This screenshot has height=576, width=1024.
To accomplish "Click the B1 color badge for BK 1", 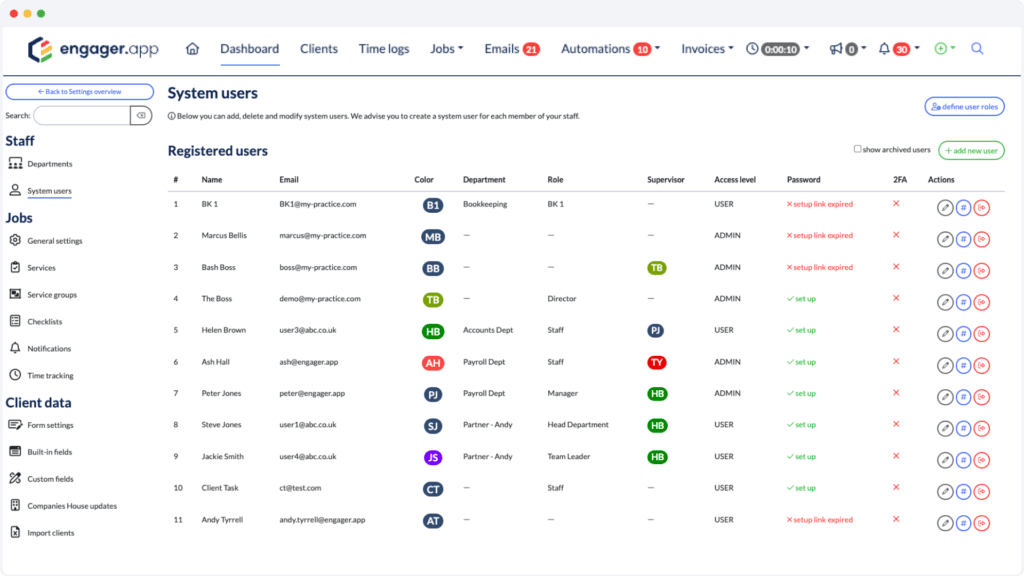I will (432, 205).
